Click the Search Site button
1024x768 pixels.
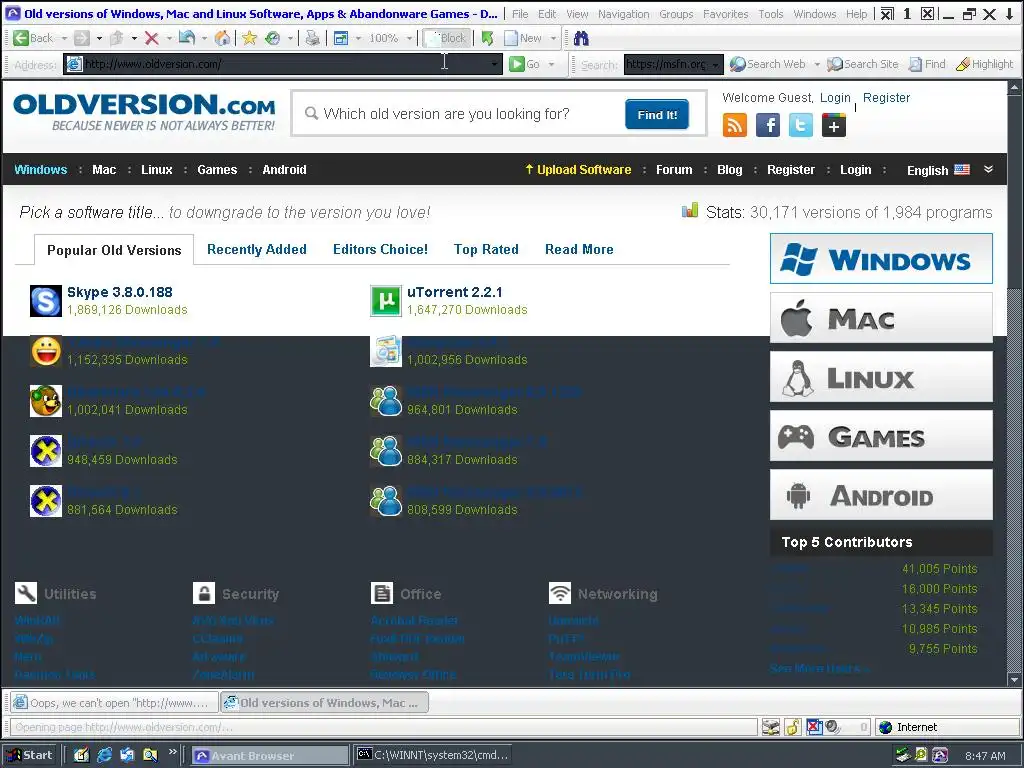(x=863, y=64)
